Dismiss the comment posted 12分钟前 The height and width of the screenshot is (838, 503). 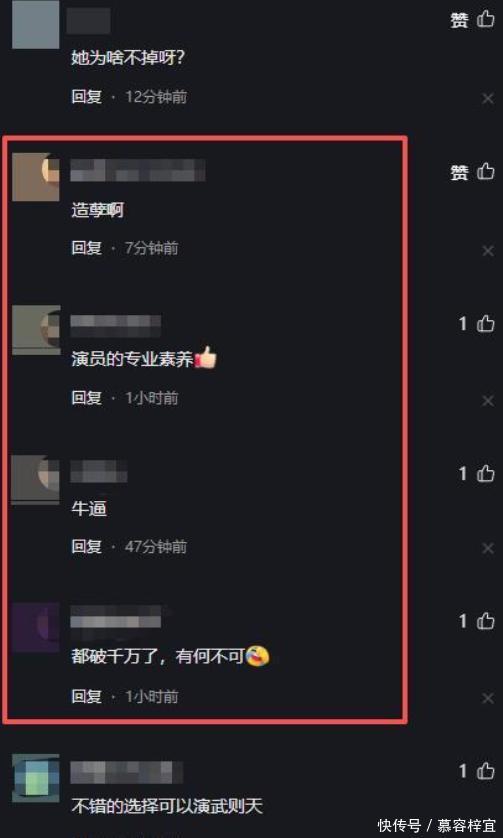coord(487,98)
